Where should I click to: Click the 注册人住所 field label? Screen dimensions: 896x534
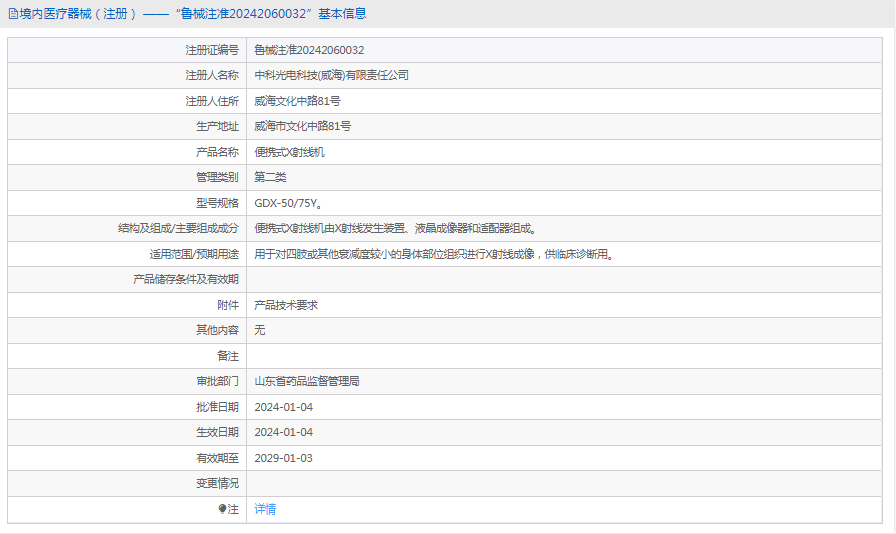pos(212,101)
